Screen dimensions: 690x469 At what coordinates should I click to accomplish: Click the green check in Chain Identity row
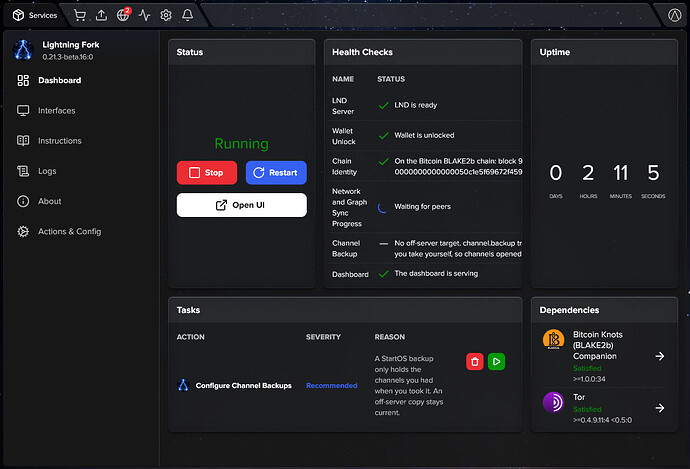point(383,161)
